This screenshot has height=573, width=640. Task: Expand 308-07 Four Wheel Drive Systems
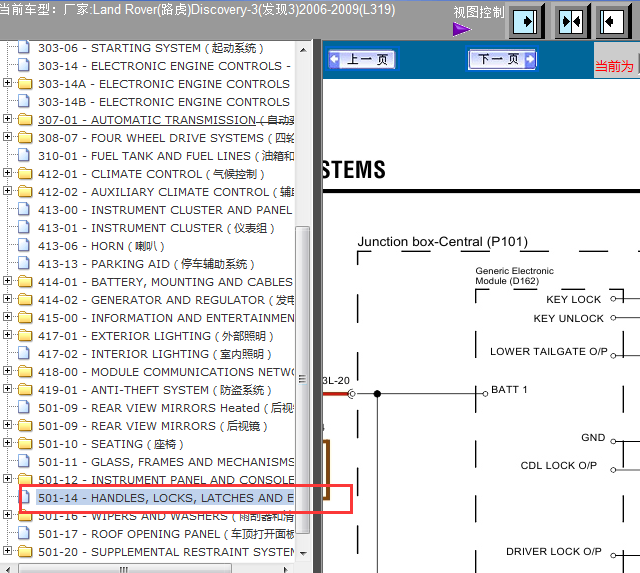coord(7,137)
